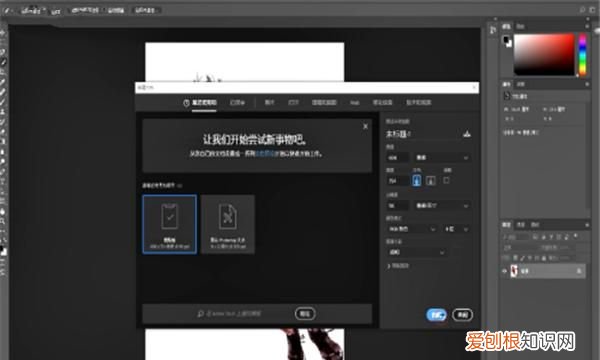Screen dimensions: 600x360
Task: Select the Zoom tool in the toolbar
Action: 2,221
